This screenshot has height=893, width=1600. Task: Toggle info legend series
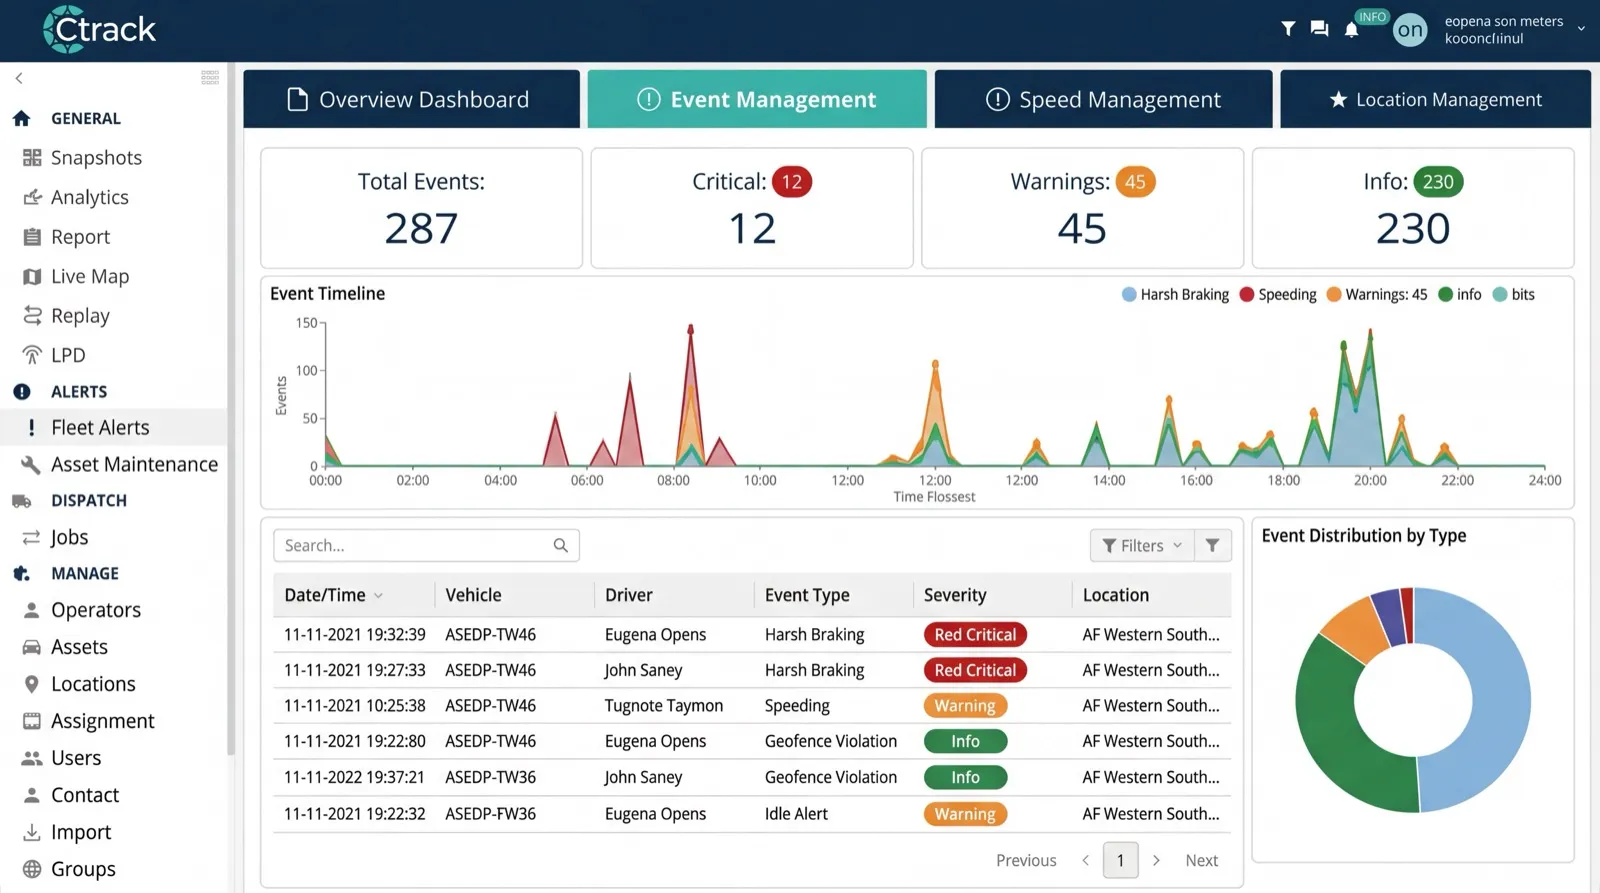click(x=1460, y=294)
